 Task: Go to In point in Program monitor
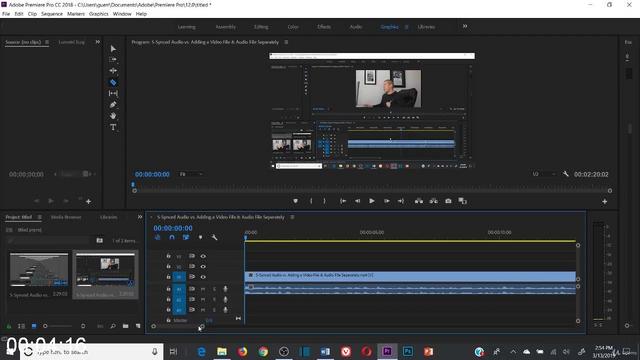click(343, 201)
